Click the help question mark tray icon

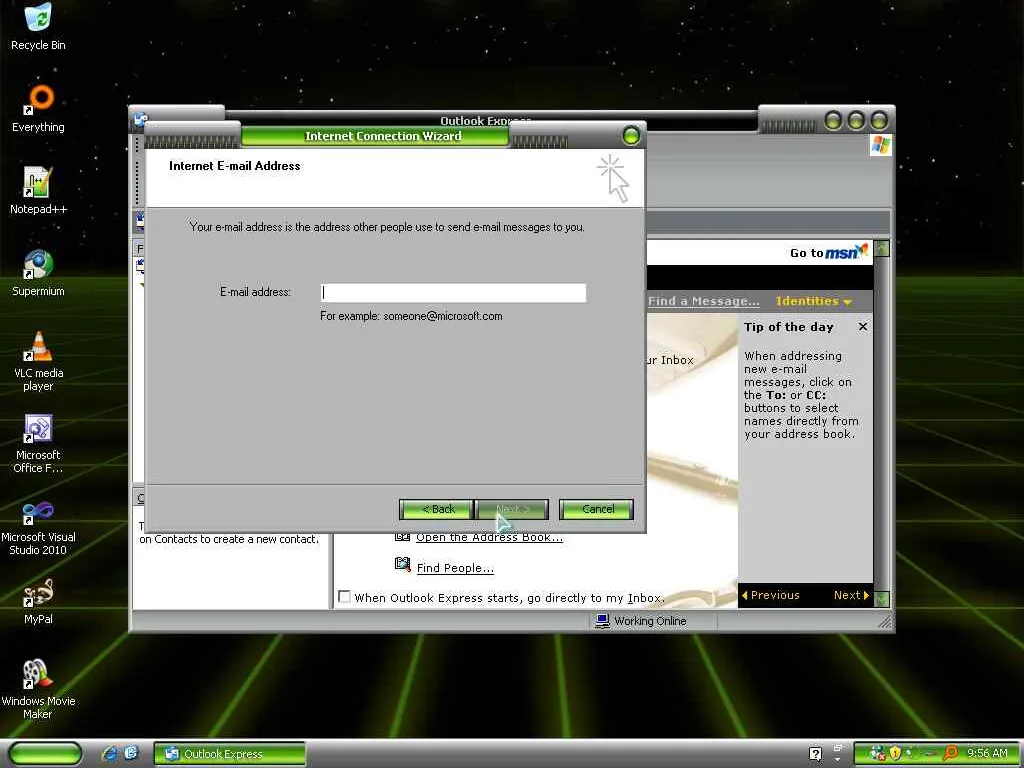(815, 754)
